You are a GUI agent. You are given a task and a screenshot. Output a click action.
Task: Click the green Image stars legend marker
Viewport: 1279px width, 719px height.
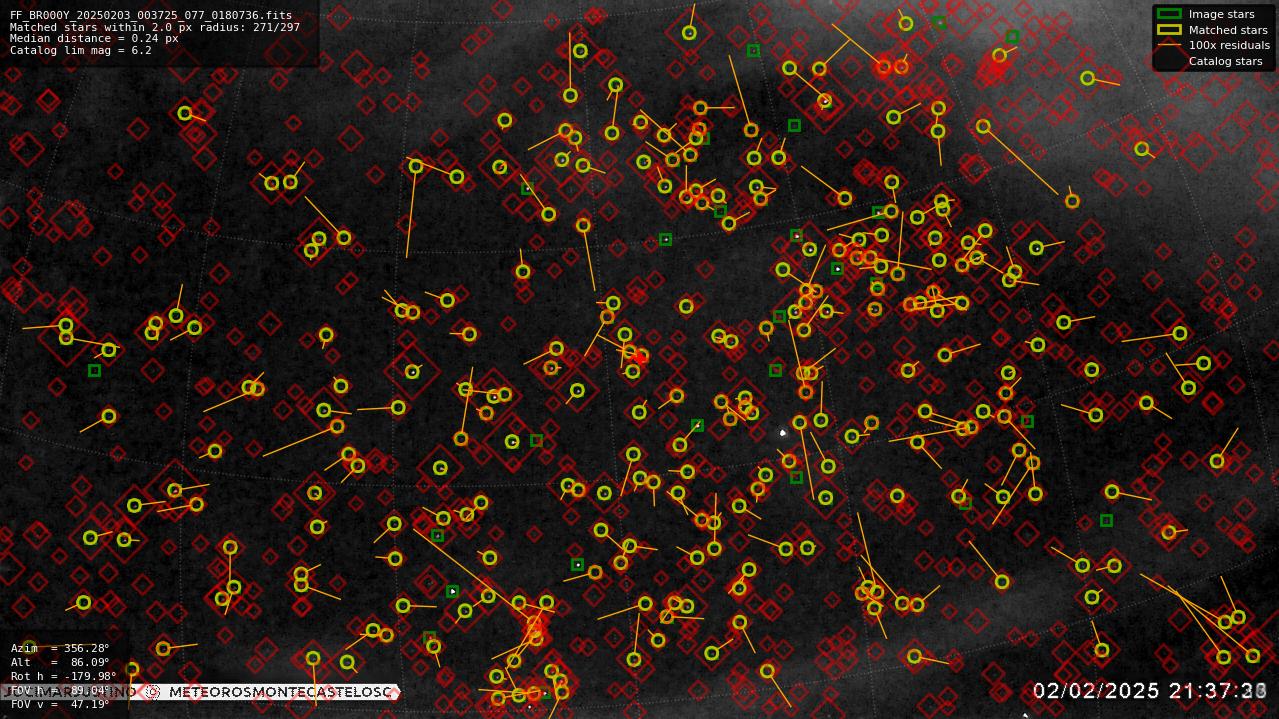coord(1169,14)
